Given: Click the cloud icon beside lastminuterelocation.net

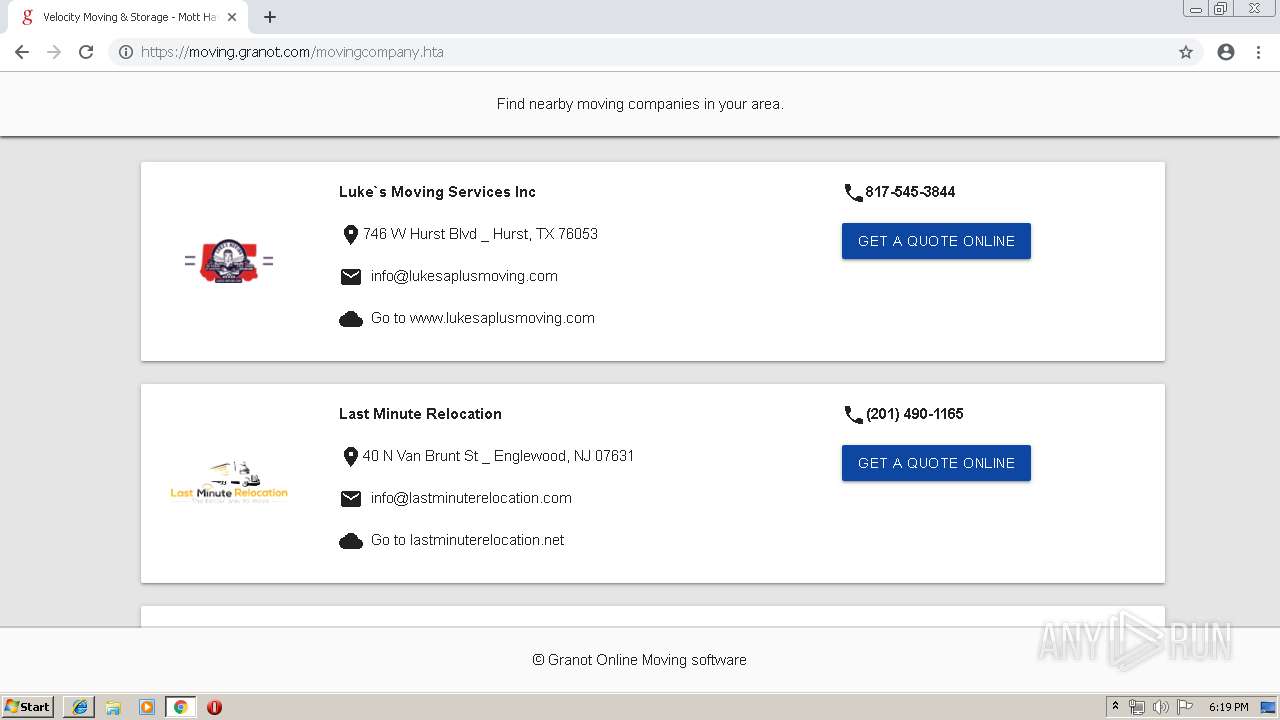Looking at the screenshot, I should 351,541.
